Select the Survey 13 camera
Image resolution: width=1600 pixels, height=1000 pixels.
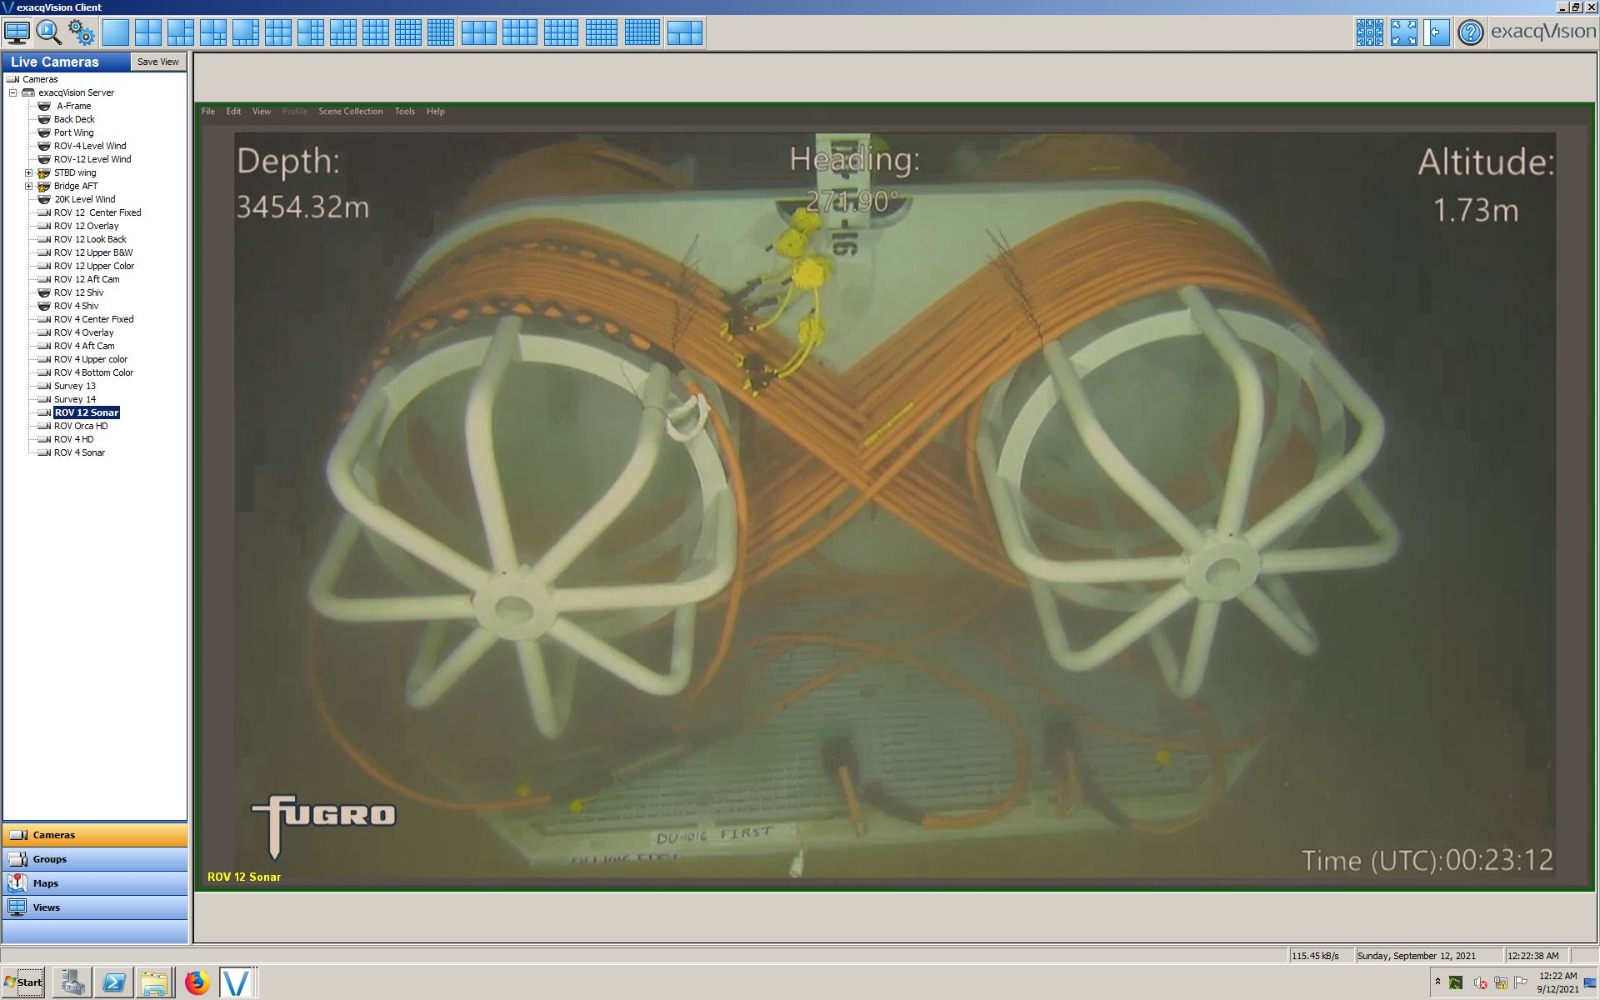(x=75, y=386)
